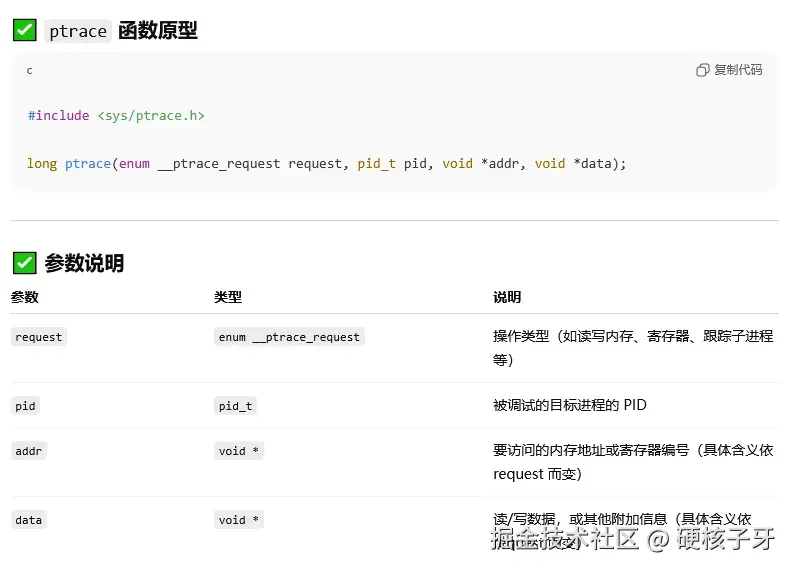
Task: Click the void * type in data row
Action: pyautogui.click(x=239, y=520)
